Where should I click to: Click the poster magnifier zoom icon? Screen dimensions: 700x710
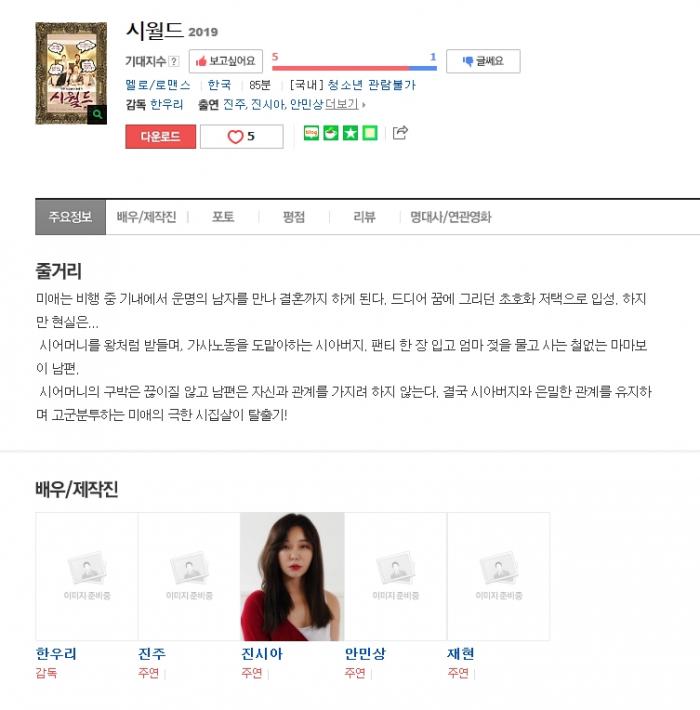tap(97, 114)
